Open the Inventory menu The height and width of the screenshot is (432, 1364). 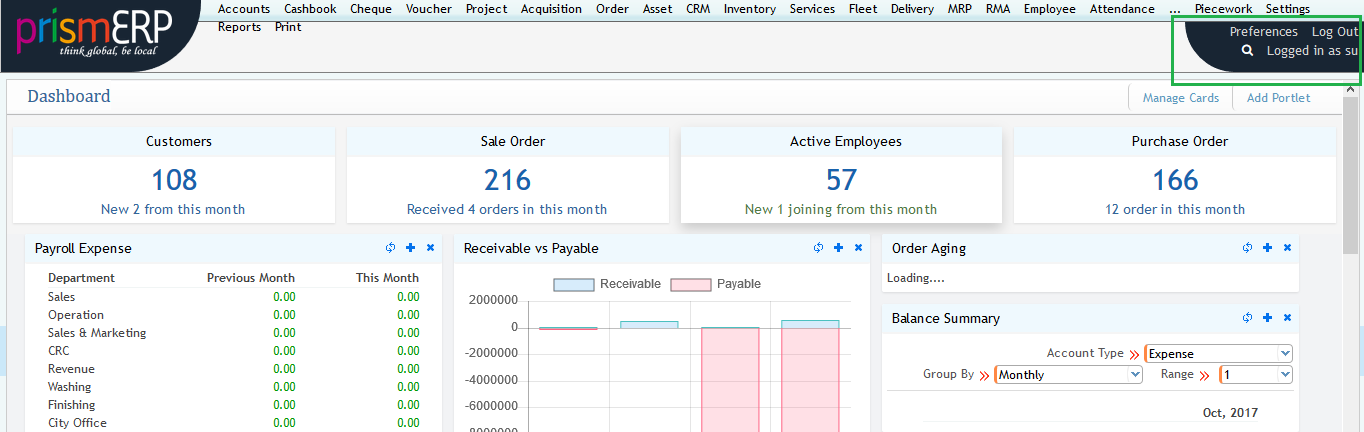(749, 9)
